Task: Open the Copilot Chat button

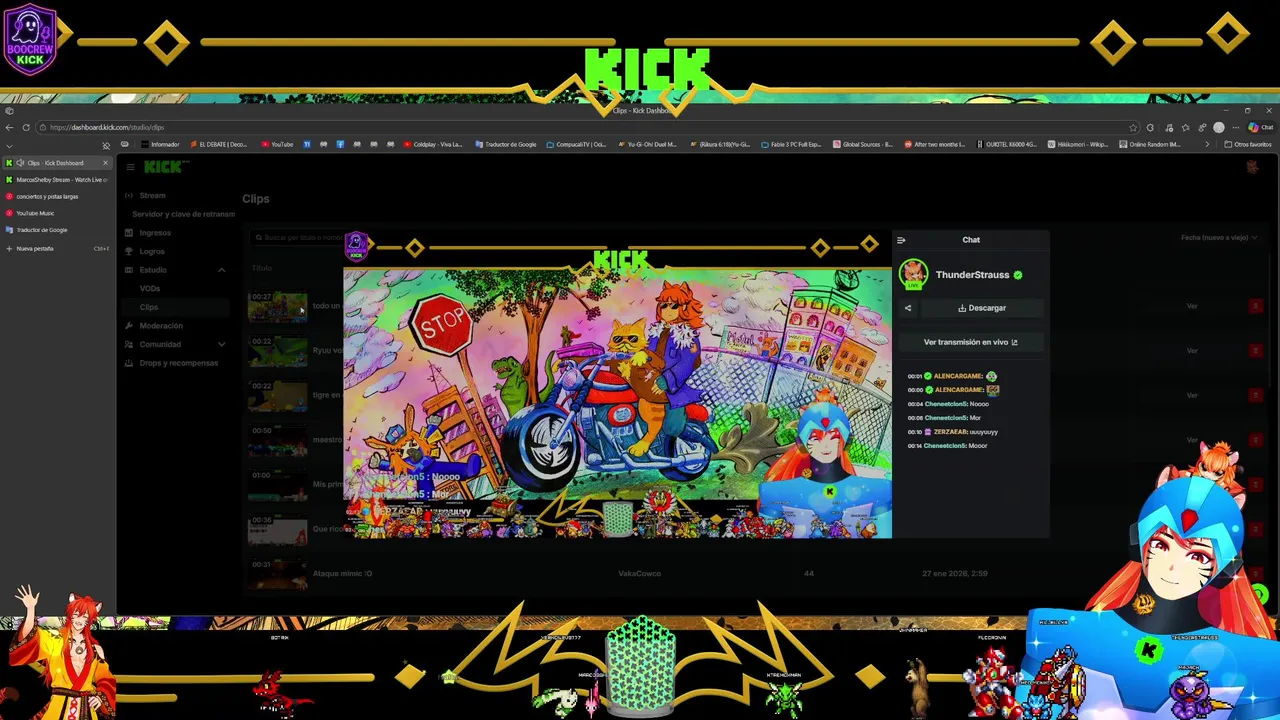Action: [1260, 127]
